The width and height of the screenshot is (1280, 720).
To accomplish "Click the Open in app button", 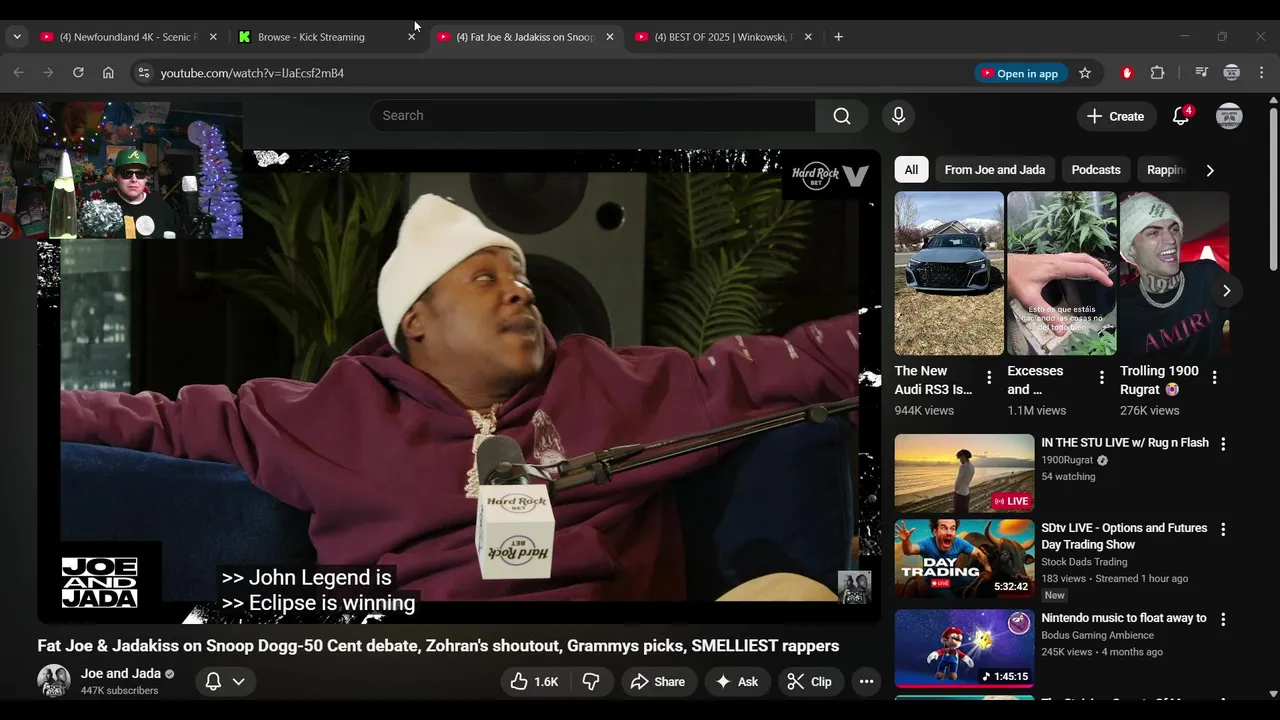I will tap(1021, 73).
